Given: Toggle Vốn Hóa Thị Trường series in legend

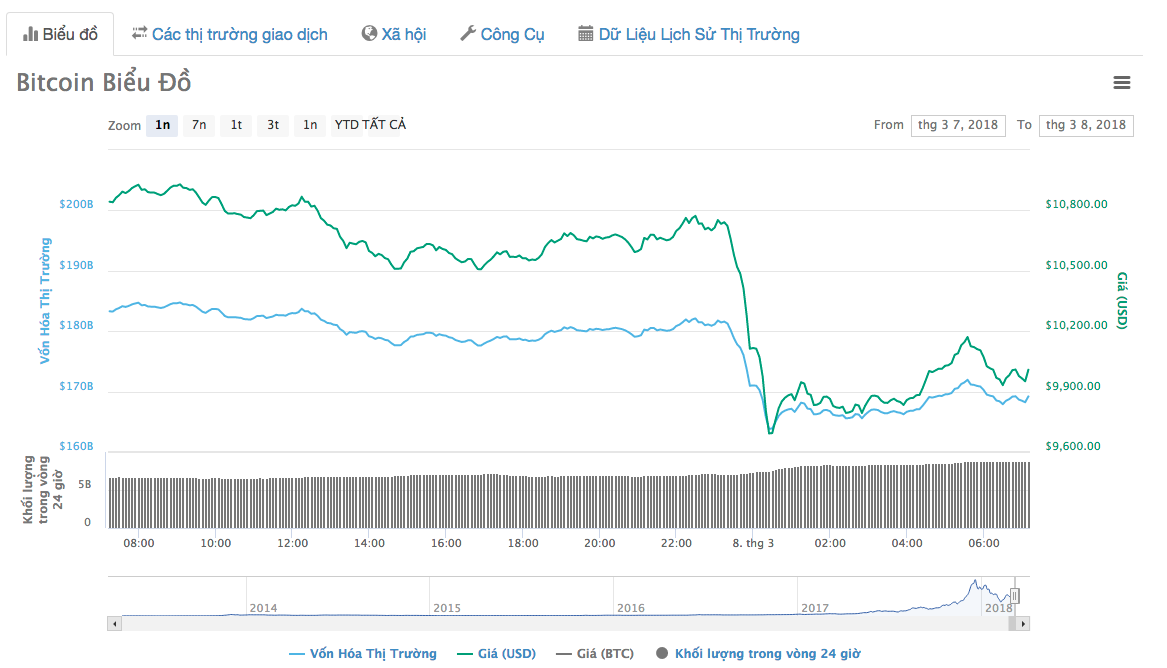Looking at the screenshot, I should [362, 654].
